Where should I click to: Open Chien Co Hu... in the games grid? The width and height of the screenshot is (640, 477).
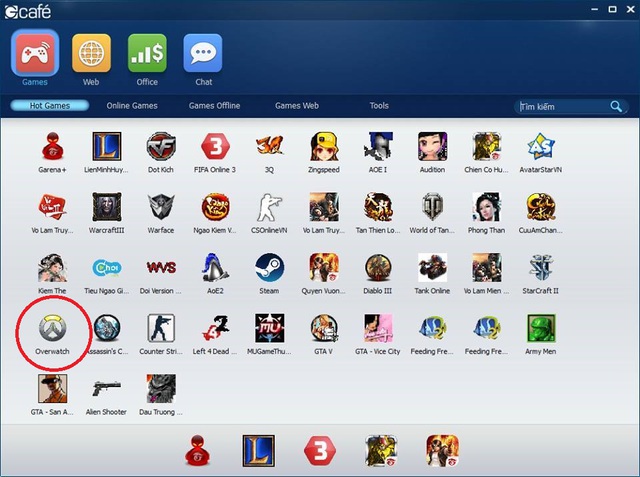(486, 153)
